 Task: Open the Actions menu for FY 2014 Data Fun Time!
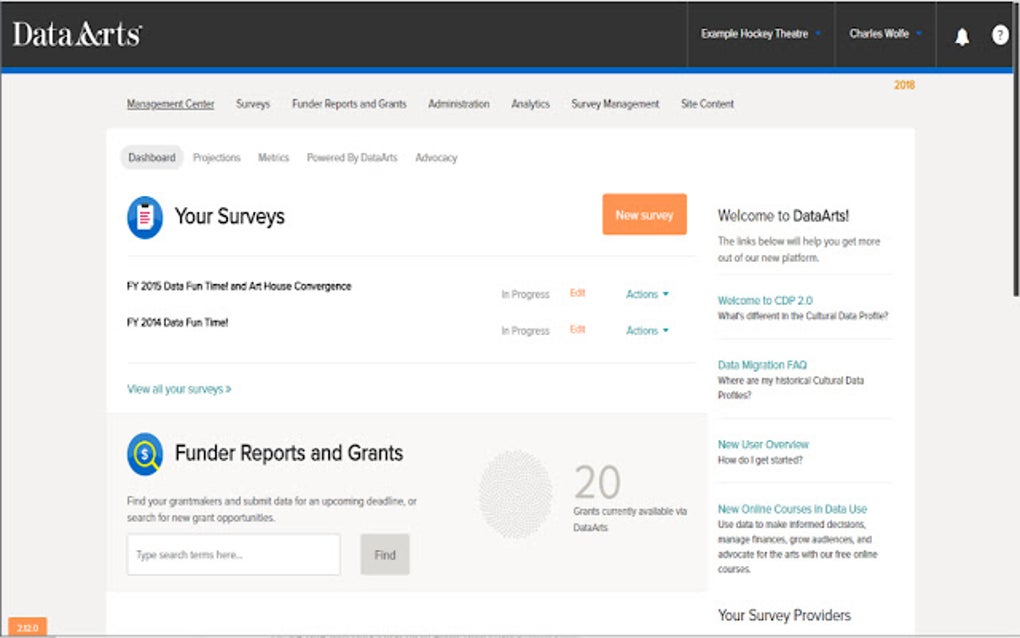(645, 330)
